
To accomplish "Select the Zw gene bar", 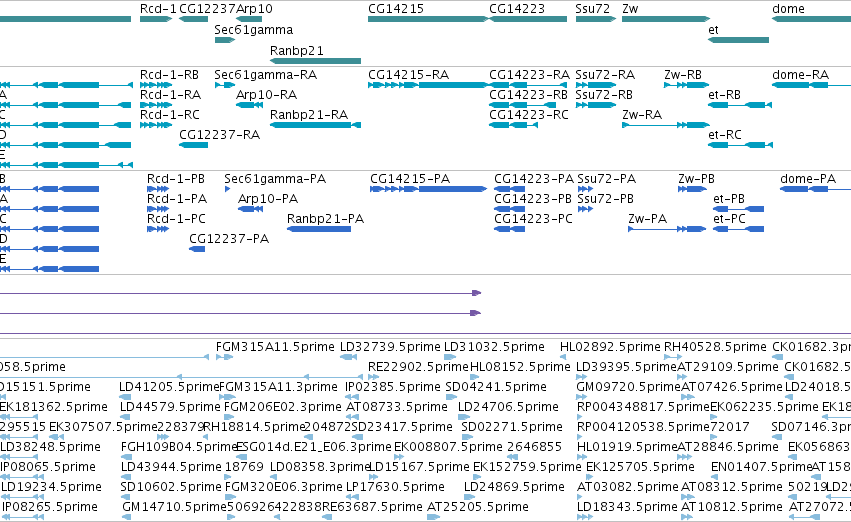I will point(666,19).
